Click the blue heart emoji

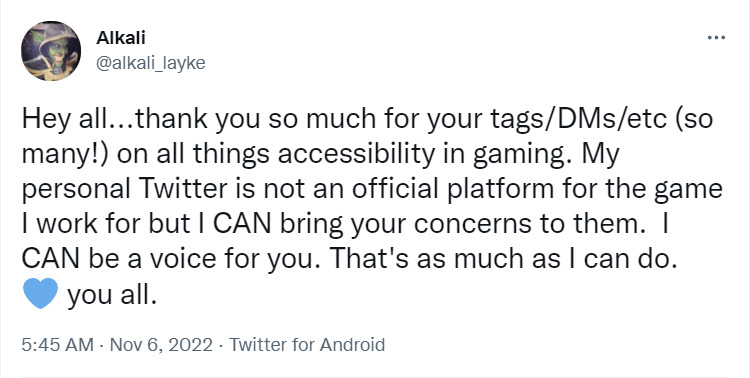pyautogui.click(x=40, y=293)
